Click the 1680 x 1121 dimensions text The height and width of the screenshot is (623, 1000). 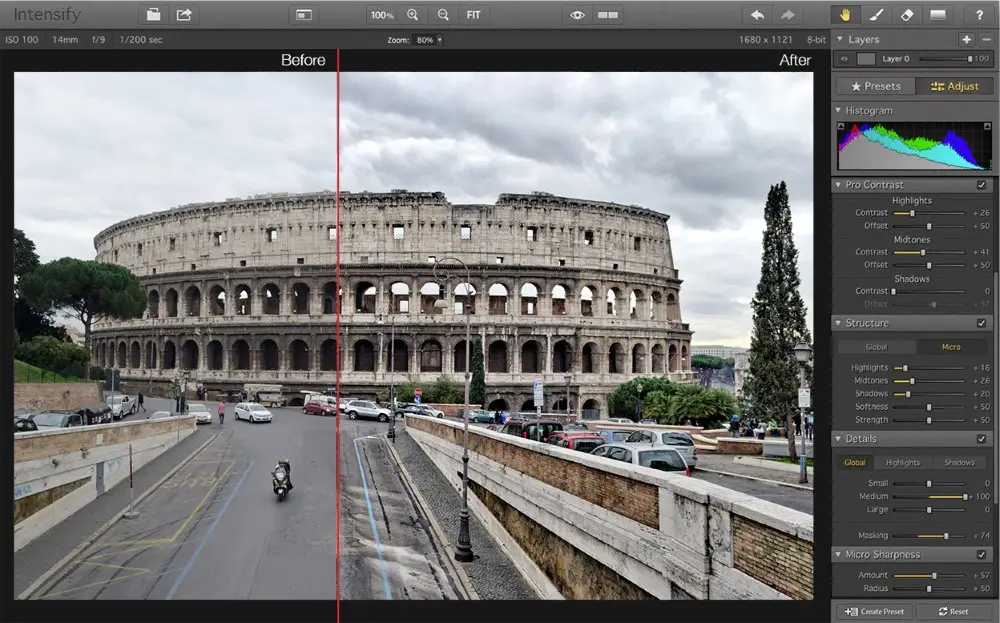[x=765, y=40]
